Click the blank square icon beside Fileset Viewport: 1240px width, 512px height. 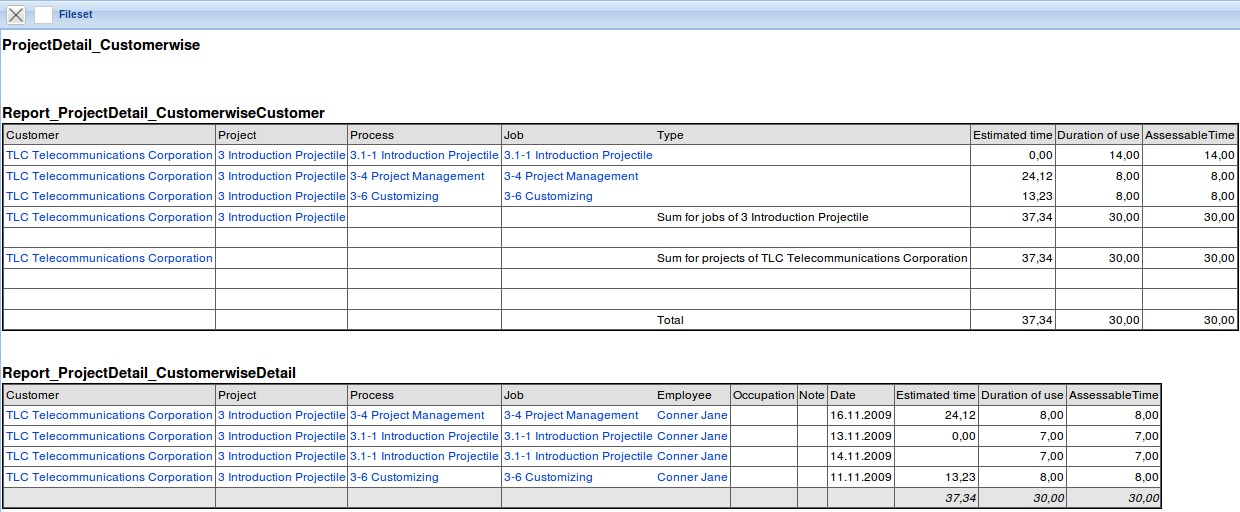43,15
